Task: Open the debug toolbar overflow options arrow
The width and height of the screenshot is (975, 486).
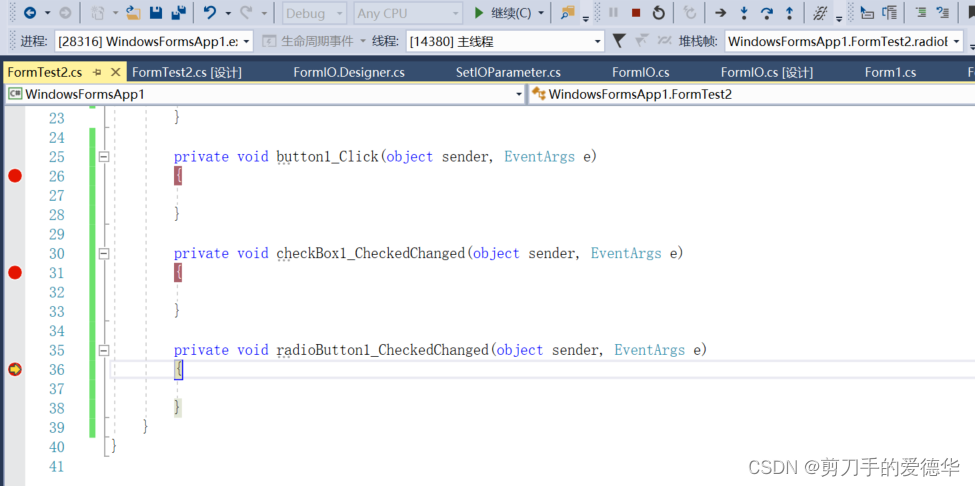Action: [839, 19]
